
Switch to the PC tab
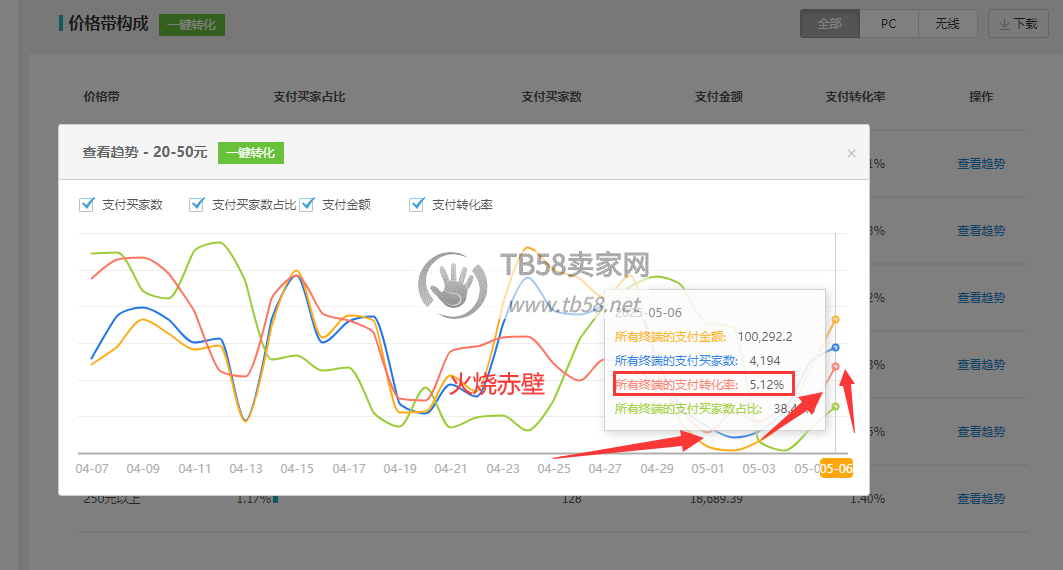889,24
